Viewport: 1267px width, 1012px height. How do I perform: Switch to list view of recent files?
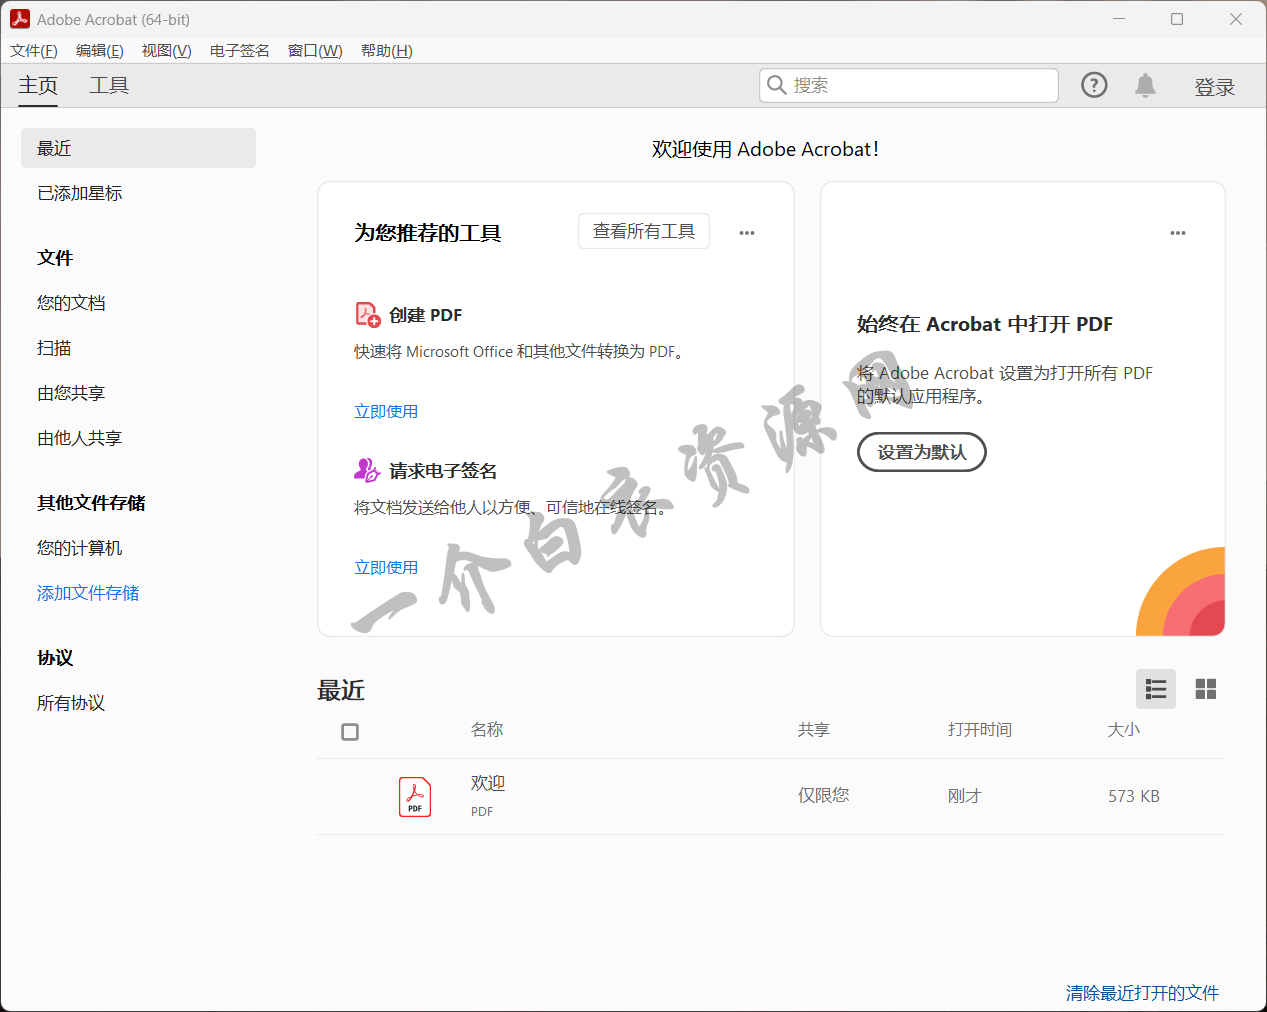coord(1155,689)
